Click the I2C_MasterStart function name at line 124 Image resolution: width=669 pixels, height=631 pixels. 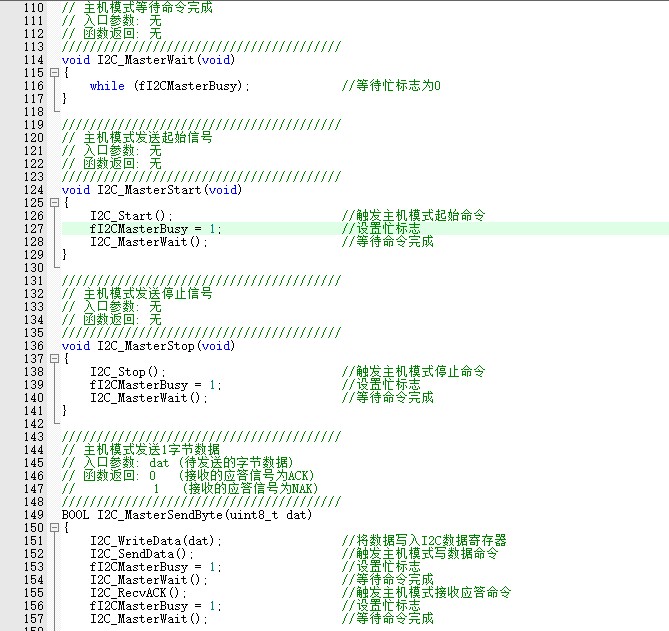pos(149,190)
